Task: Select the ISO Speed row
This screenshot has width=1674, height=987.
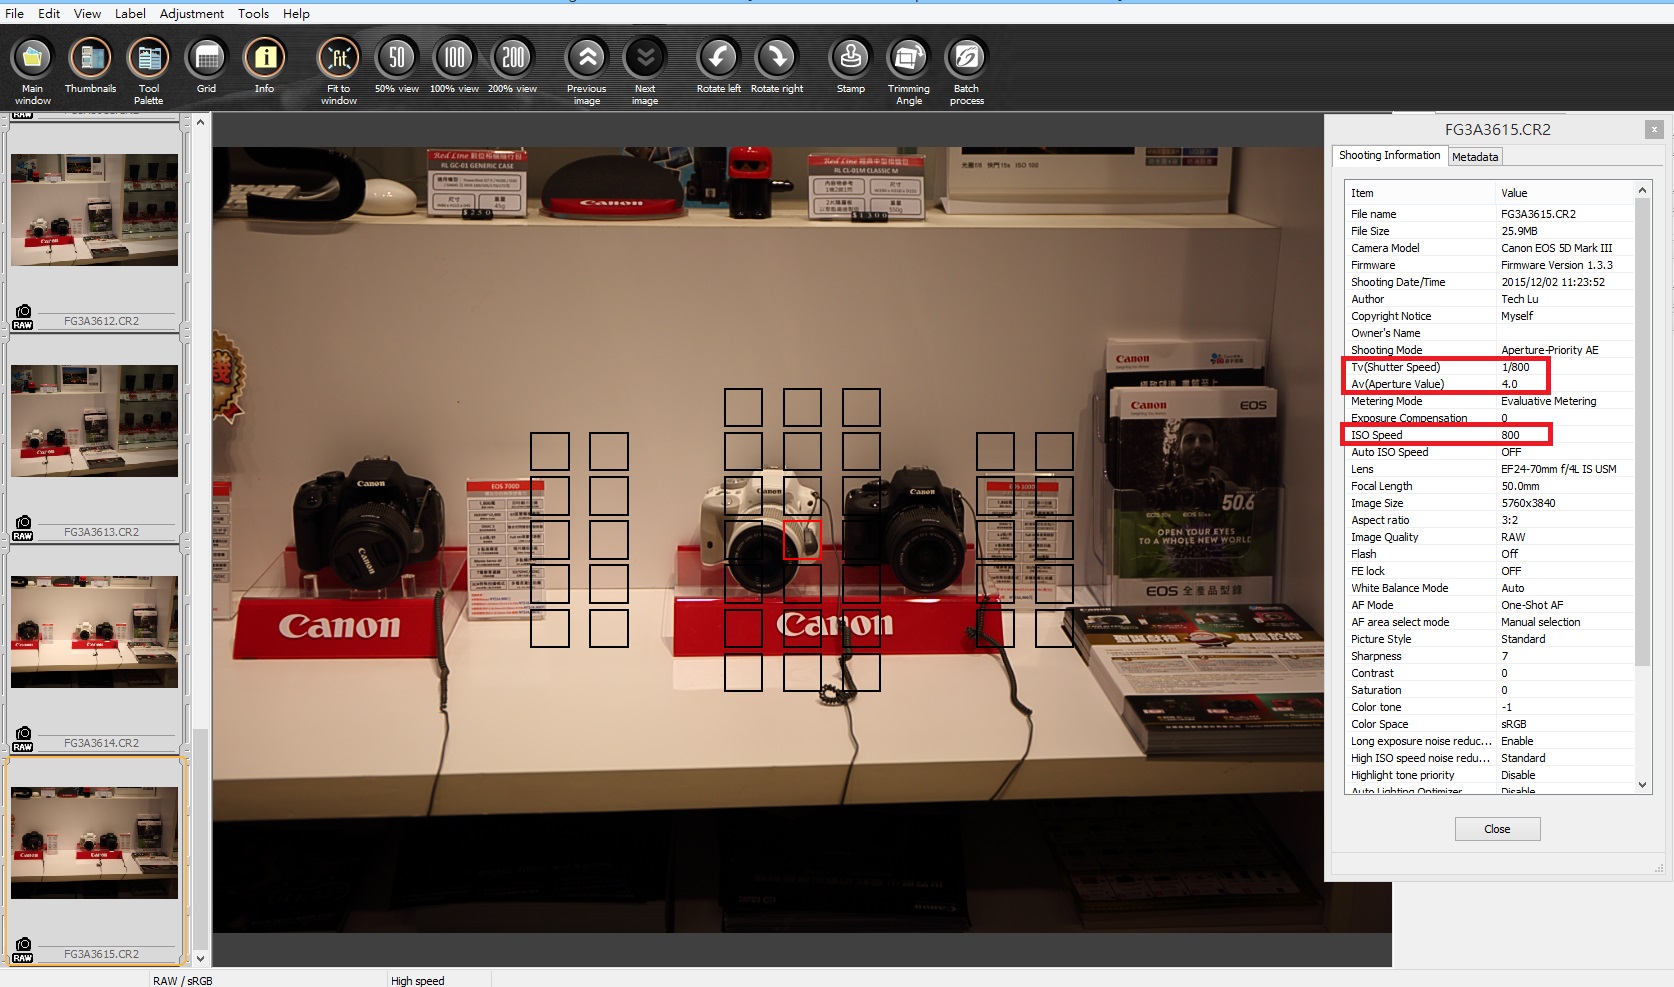Action: (1490, 435)
